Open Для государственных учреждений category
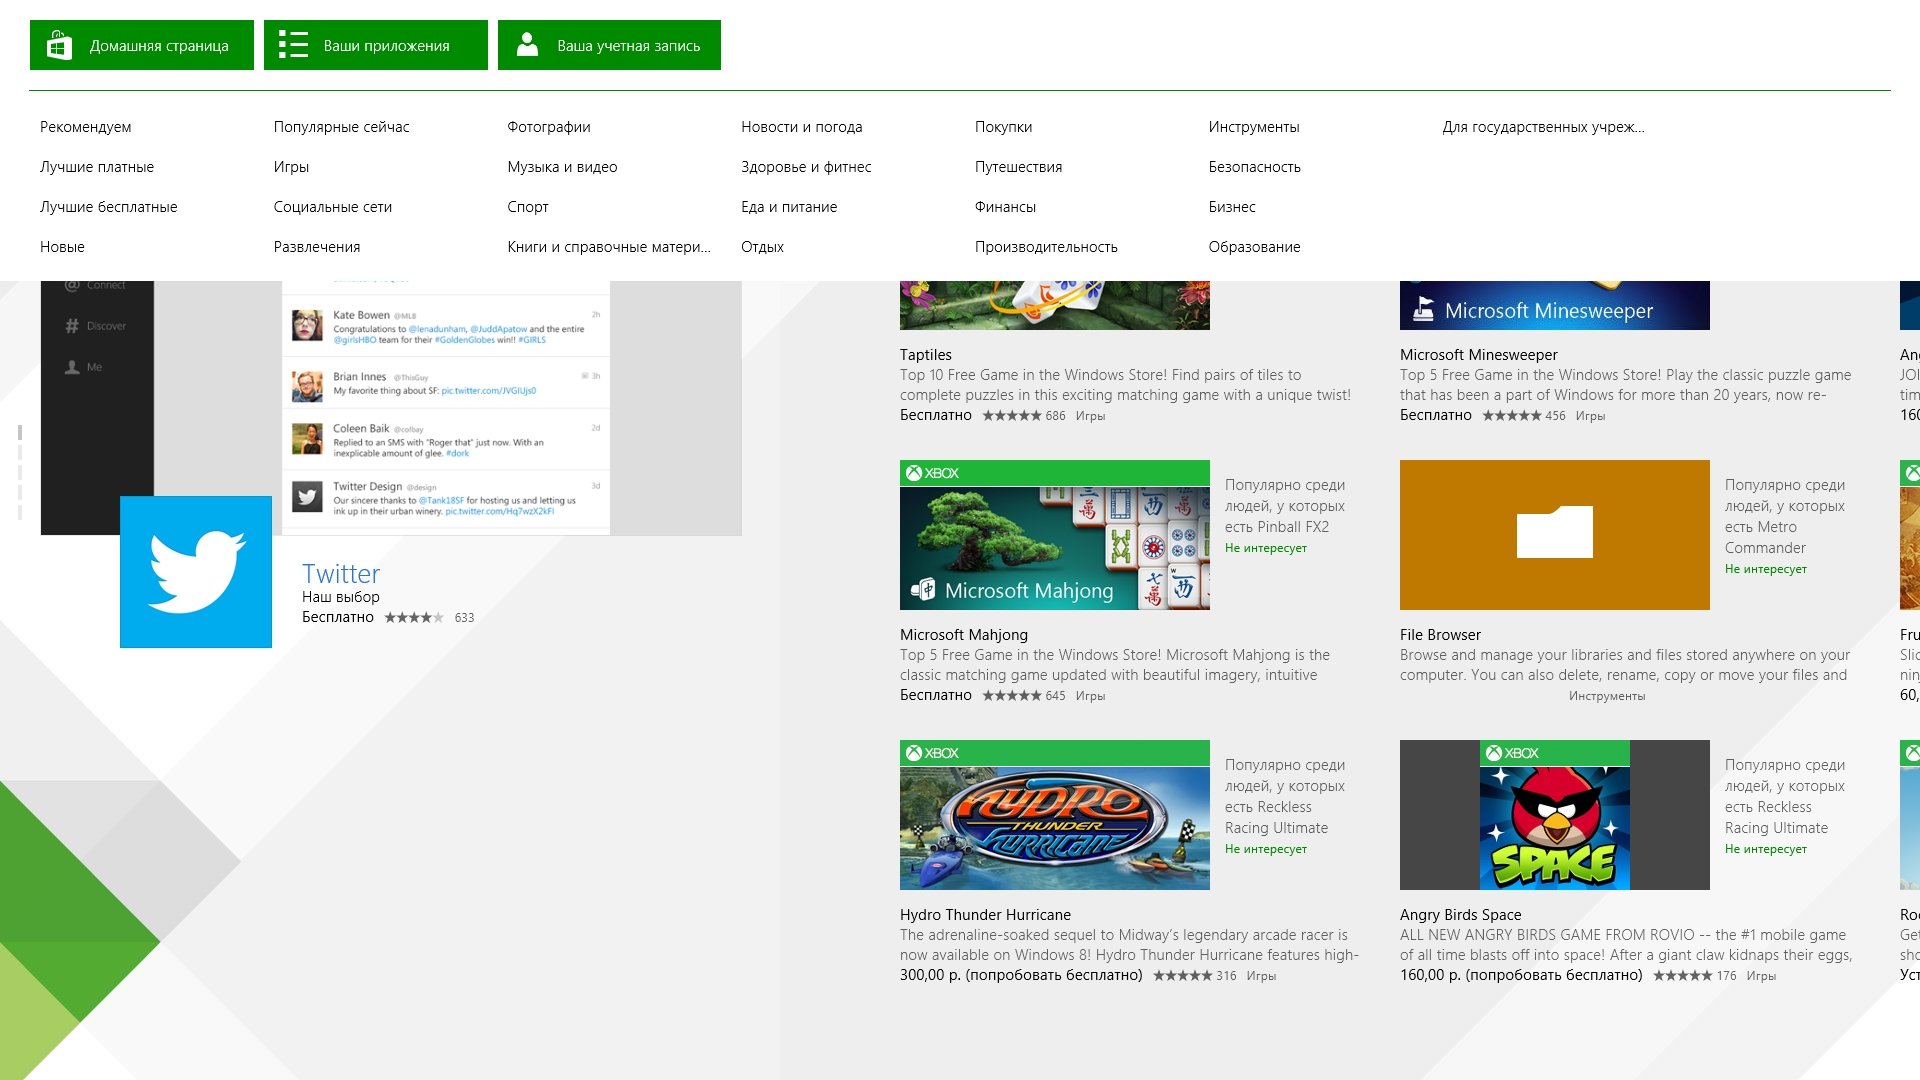 coord(1543,127)
